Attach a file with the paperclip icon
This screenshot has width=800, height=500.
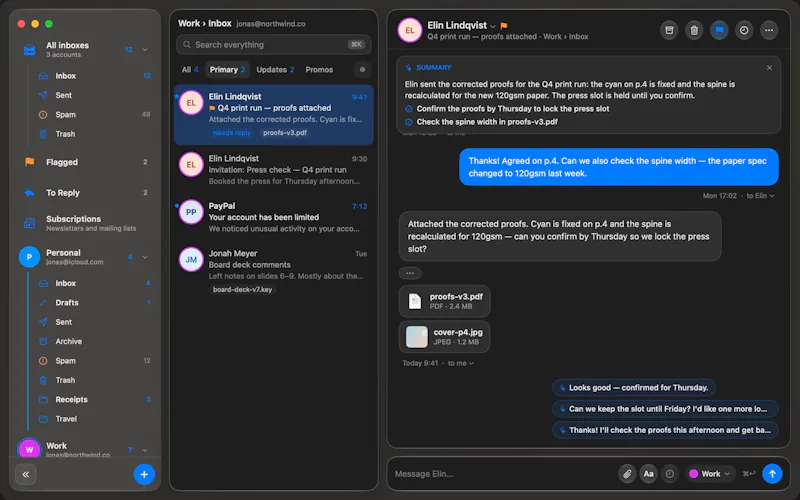pos(627,474)
